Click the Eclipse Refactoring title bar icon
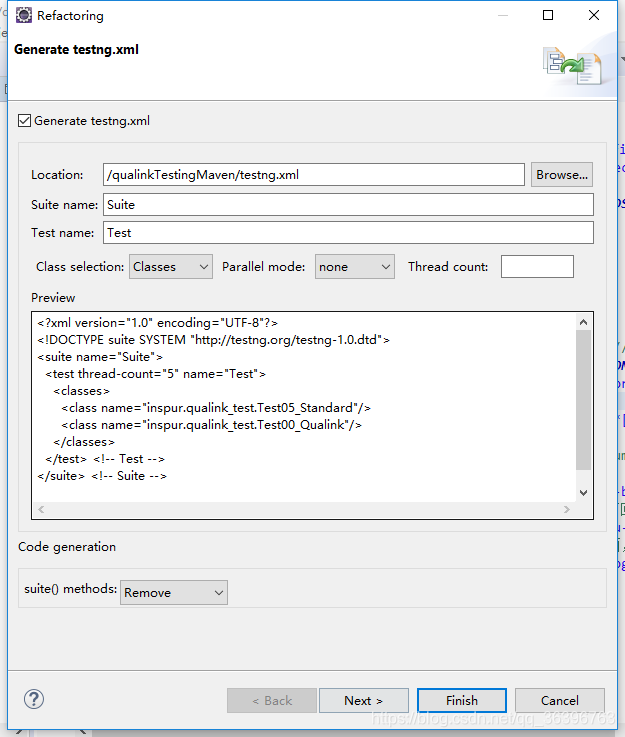 pos(23,15)
